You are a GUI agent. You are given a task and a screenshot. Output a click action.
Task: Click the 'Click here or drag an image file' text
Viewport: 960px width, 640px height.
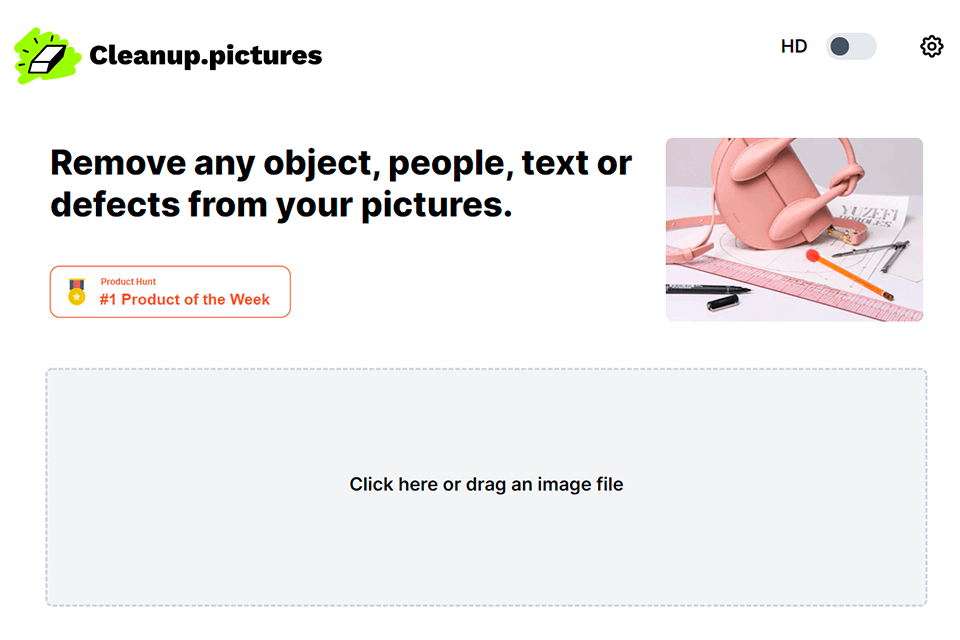tap(486, 485)
